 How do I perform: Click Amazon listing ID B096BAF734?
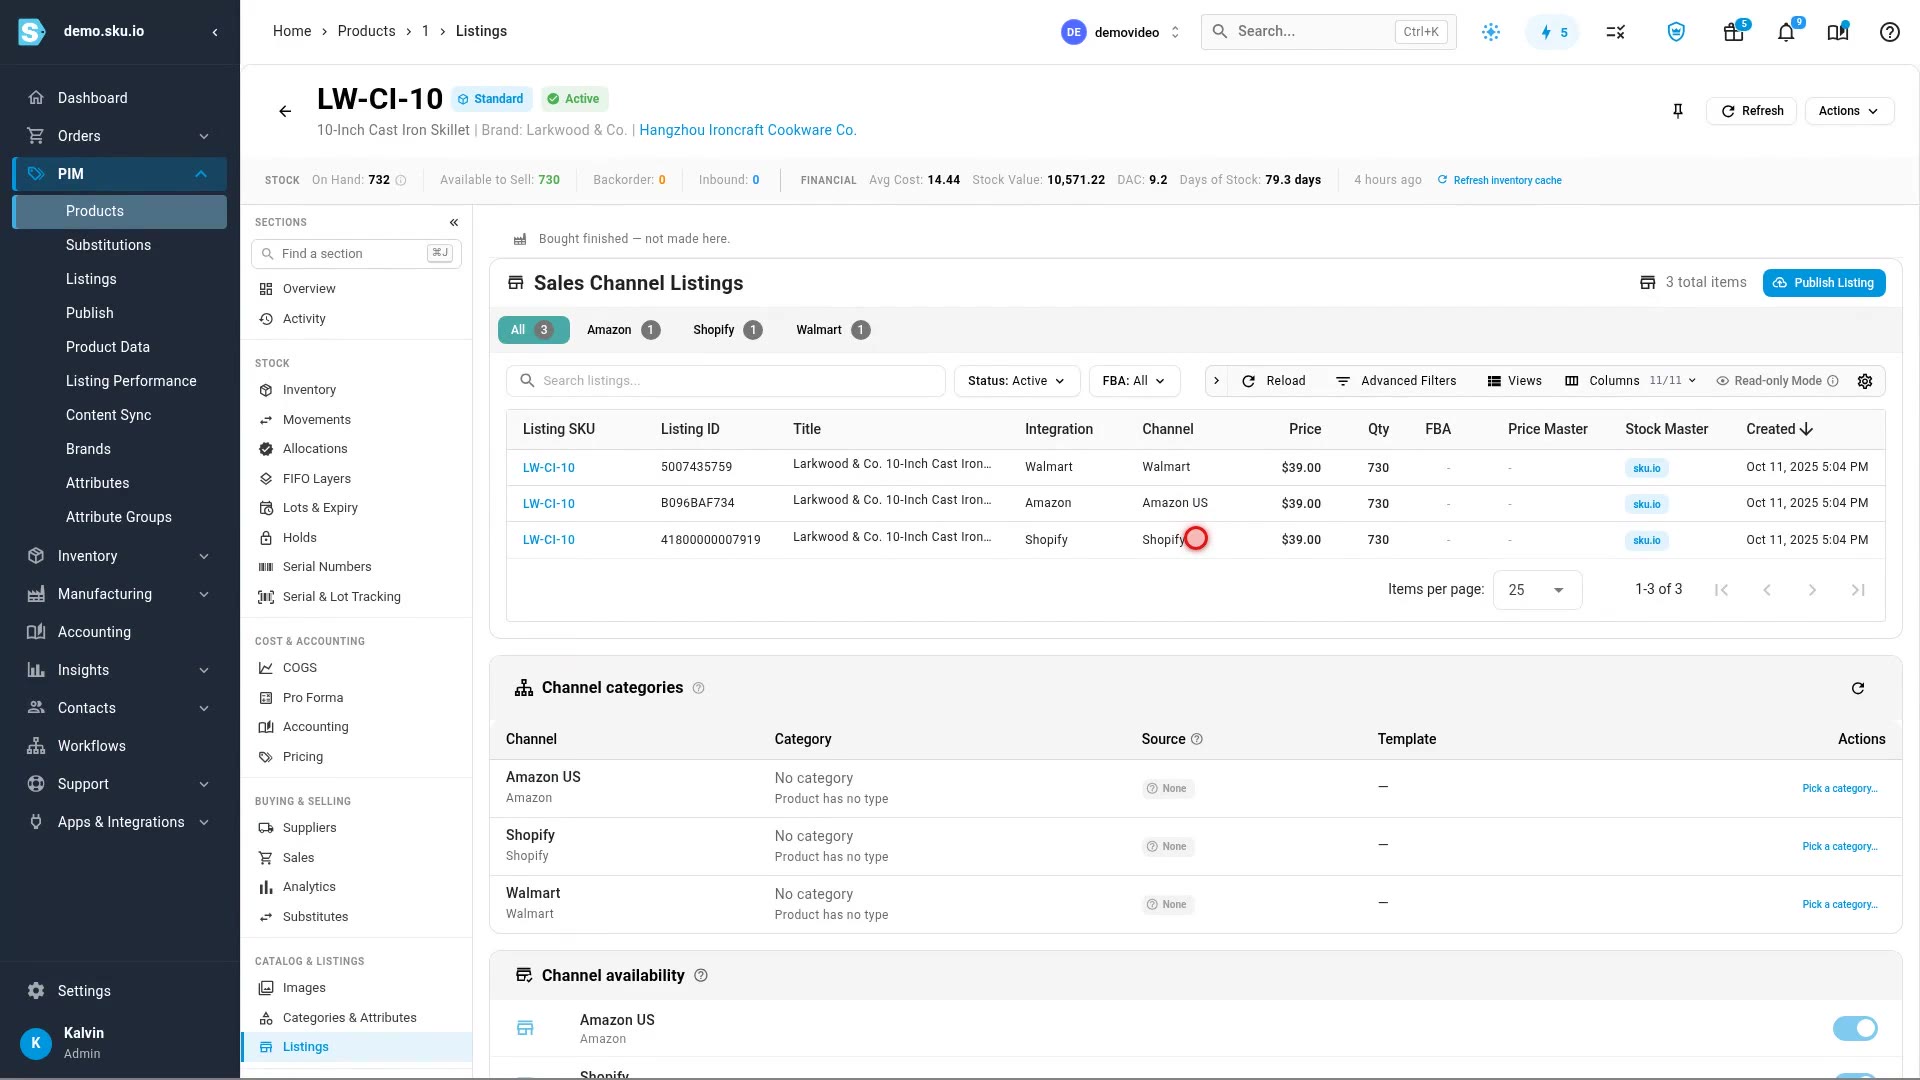(697, 503)
